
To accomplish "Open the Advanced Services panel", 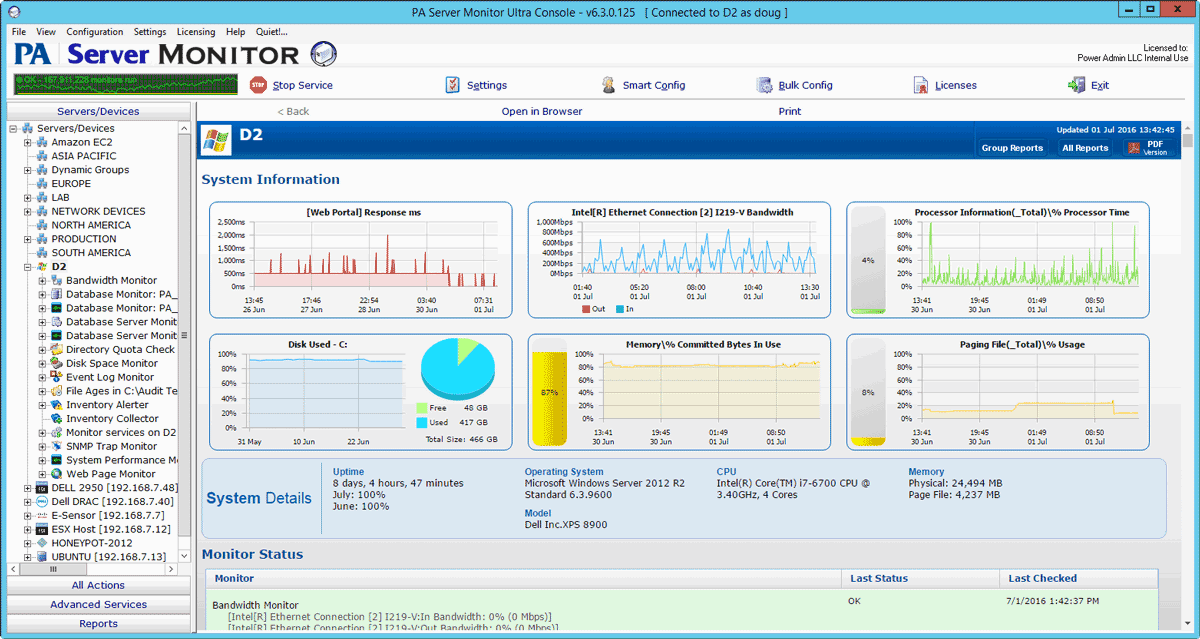I will coord(98,604).
